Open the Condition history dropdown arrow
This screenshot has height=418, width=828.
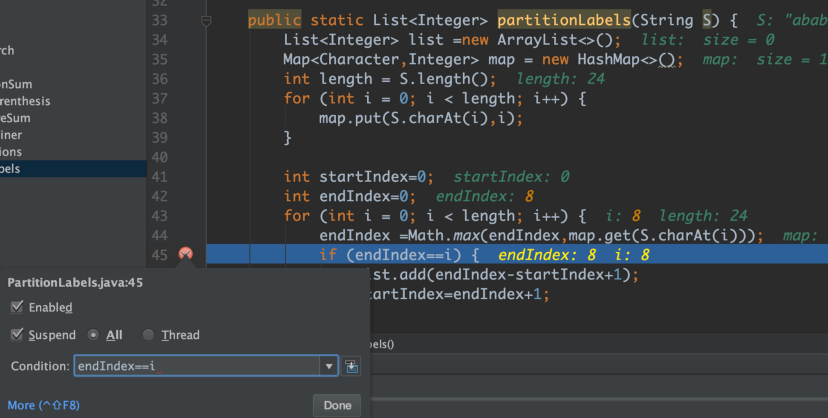click(328, 367)
